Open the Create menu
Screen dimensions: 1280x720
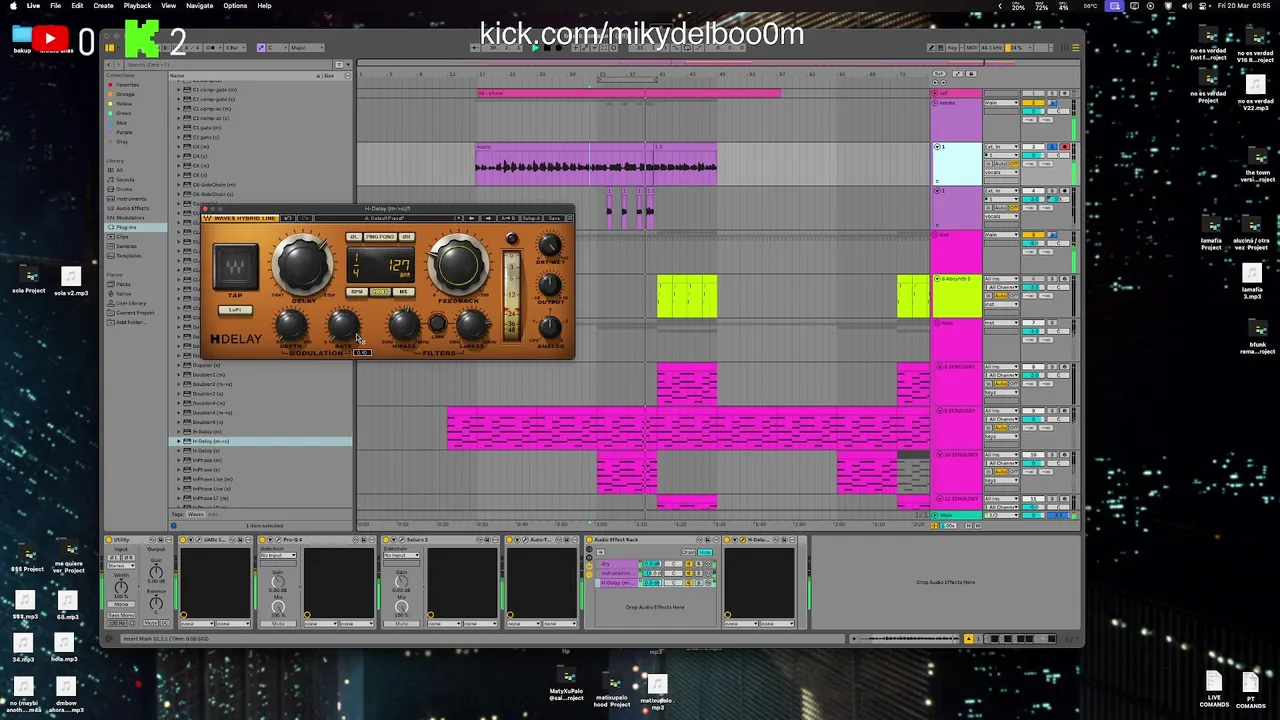point(103,5)
